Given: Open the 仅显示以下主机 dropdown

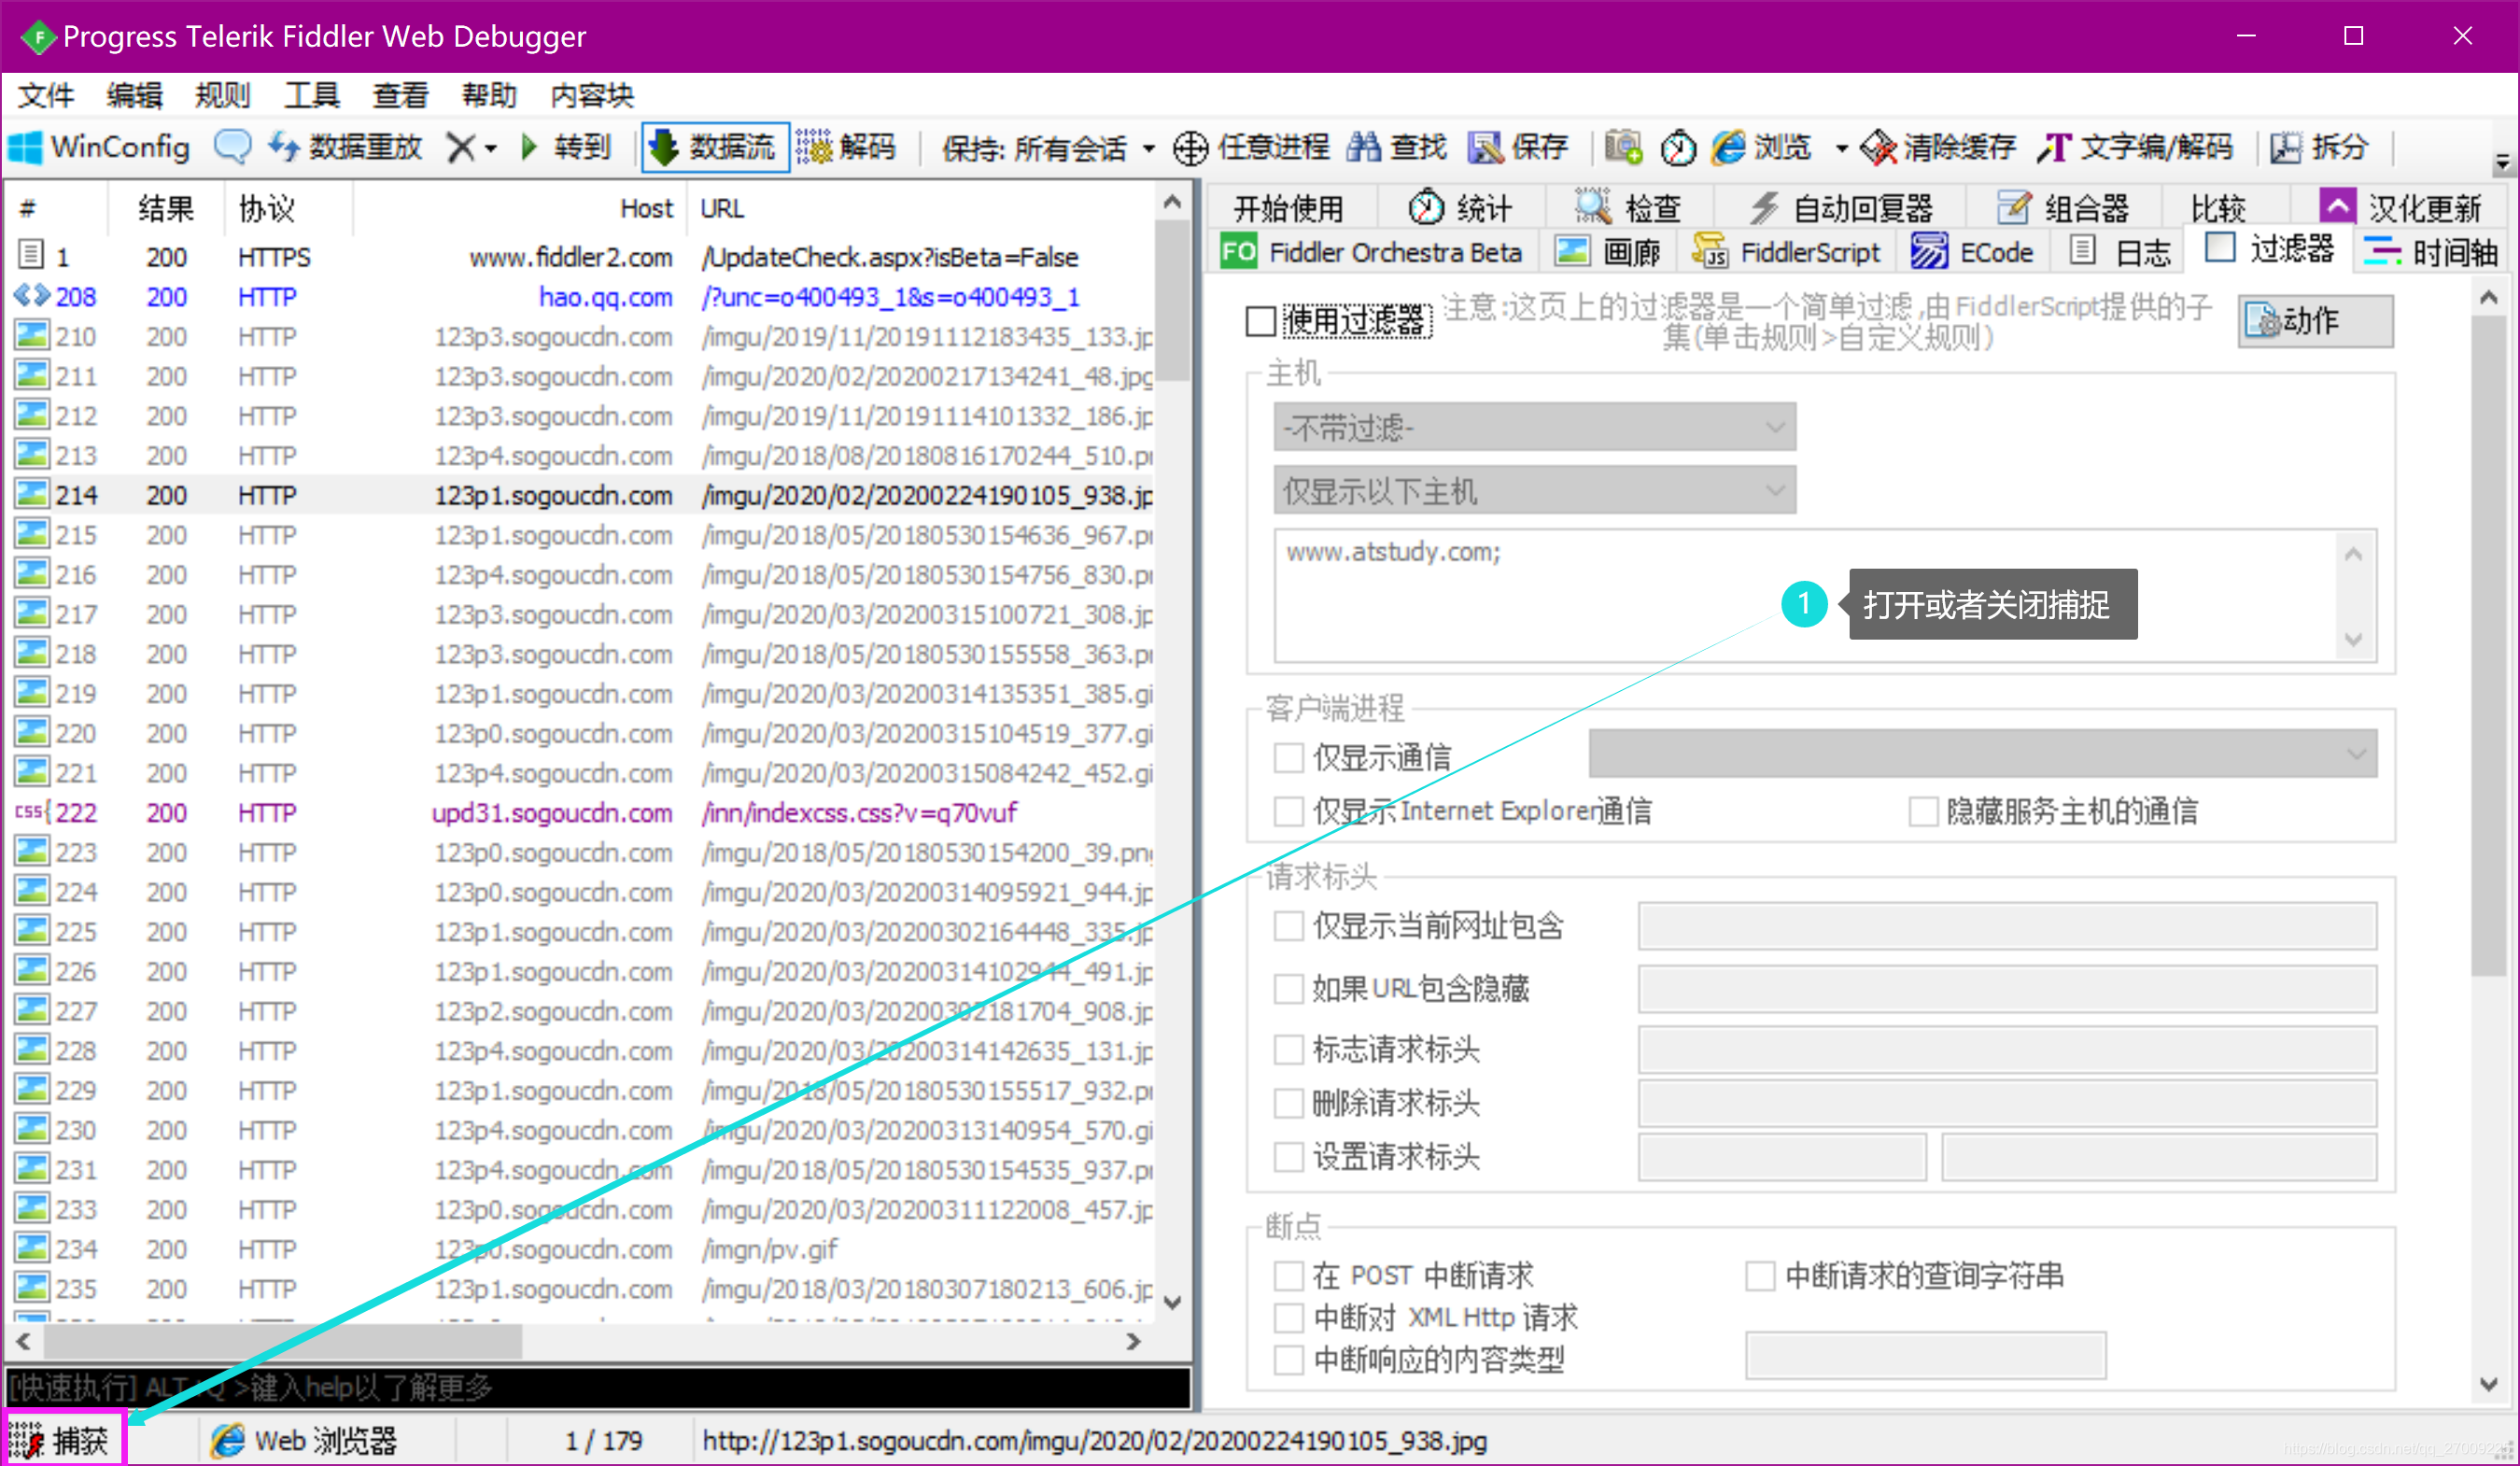Looking at the screenshot, I should point(1534,491).
